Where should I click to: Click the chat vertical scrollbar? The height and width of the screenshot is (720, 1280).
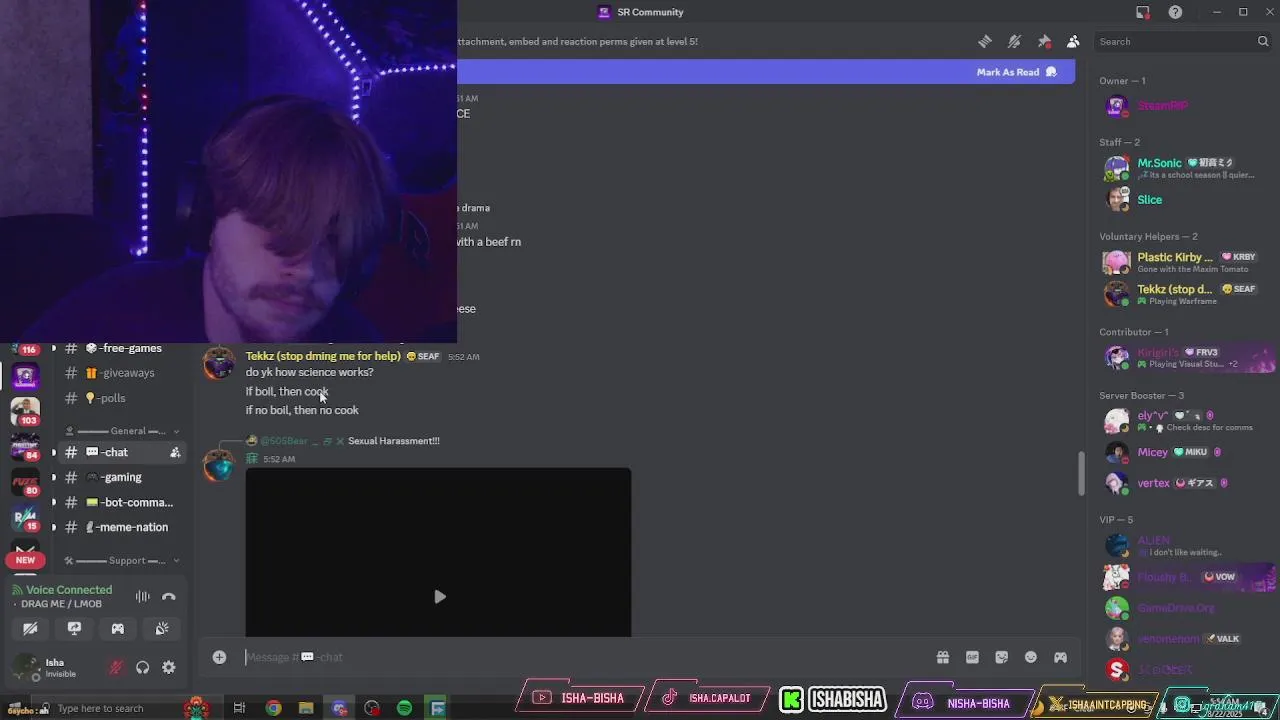click(1081, 473)
